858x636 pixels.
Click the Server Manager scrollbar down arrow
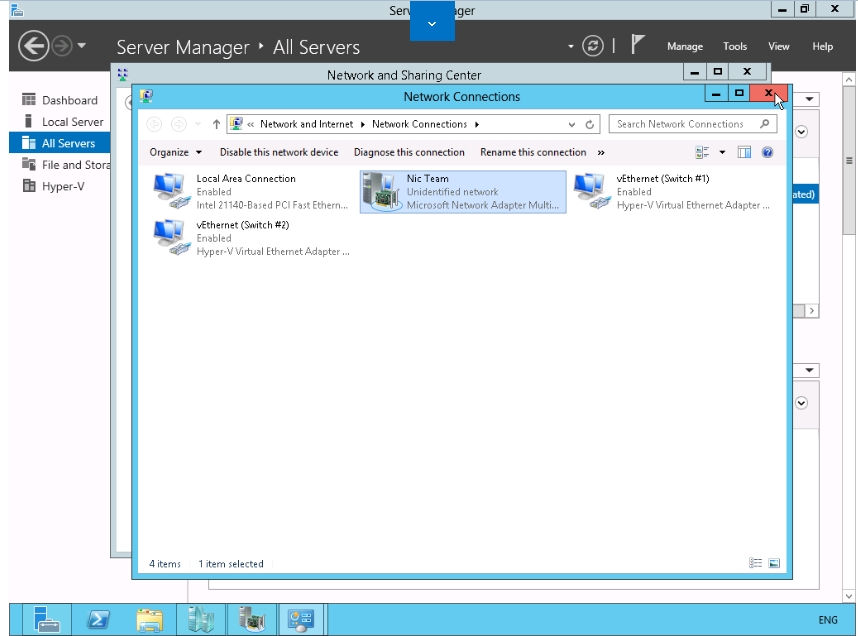coord(849,596)
